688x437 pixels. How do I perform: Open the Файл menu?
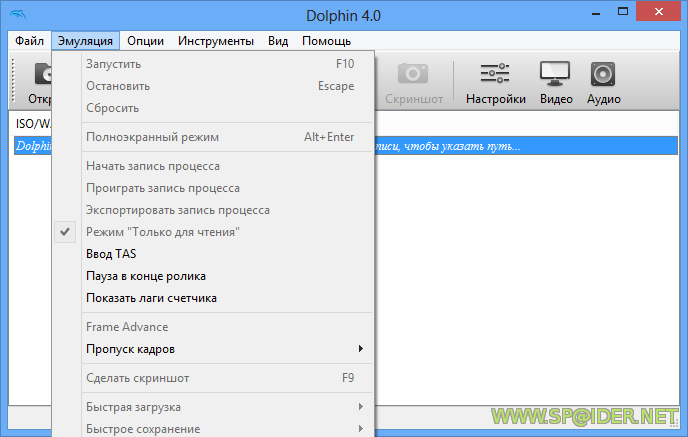(x=29, y=41)
